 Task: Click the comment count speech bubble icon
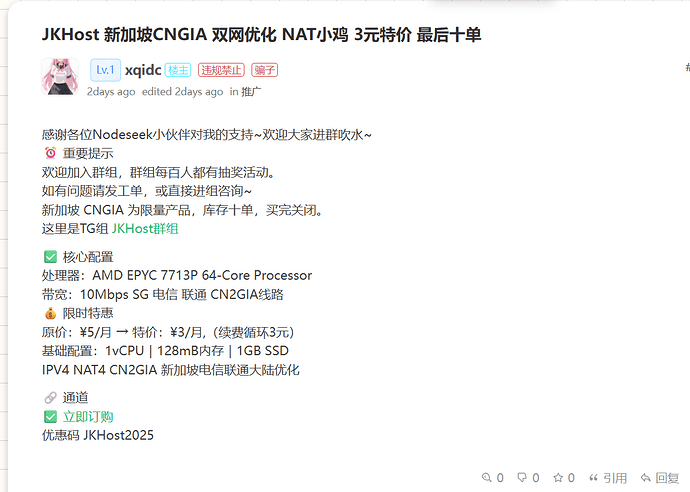(522, 477)
